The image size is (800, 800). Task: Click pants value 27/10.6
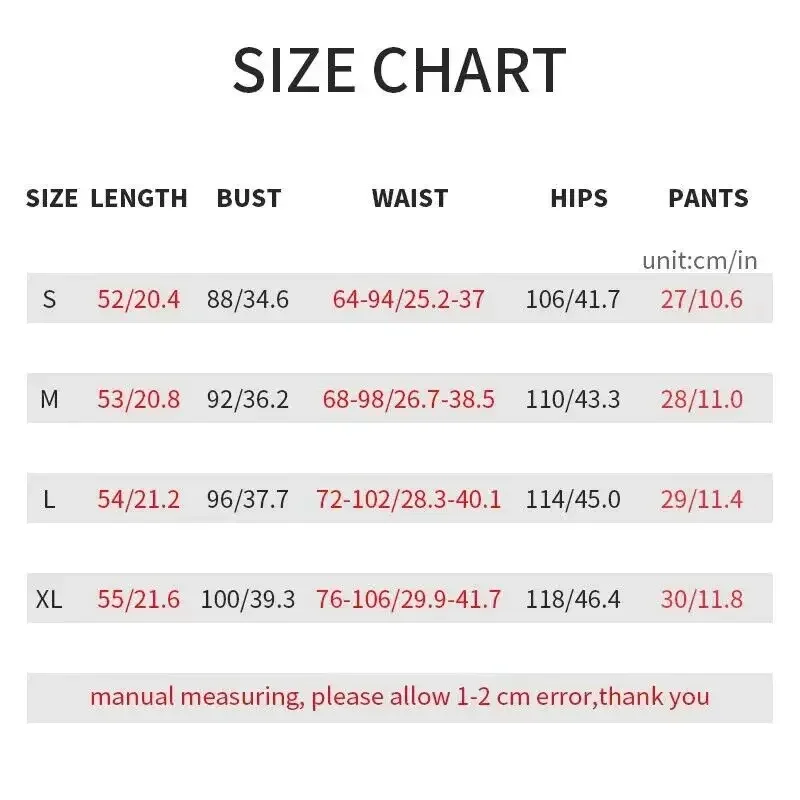click(x=702, y=299)
